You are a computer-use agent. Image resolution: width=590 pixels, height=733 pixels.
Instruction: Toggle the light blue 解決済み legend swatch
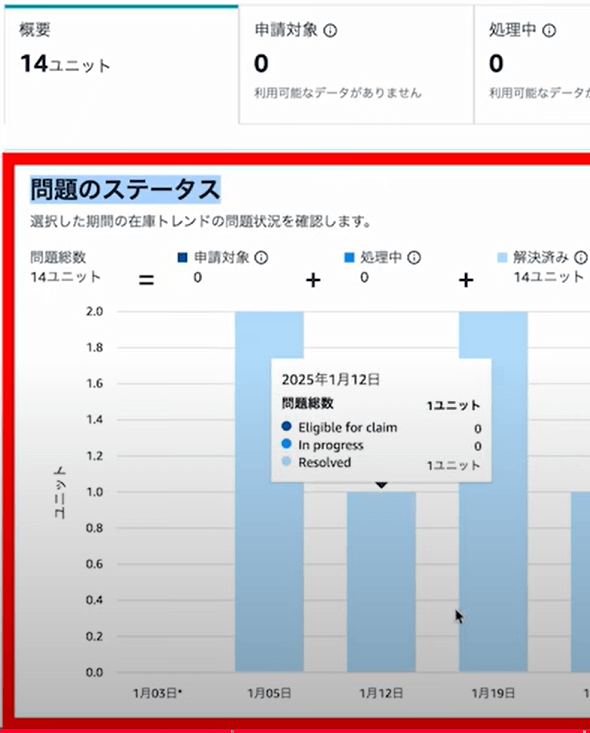pos(502,258)
